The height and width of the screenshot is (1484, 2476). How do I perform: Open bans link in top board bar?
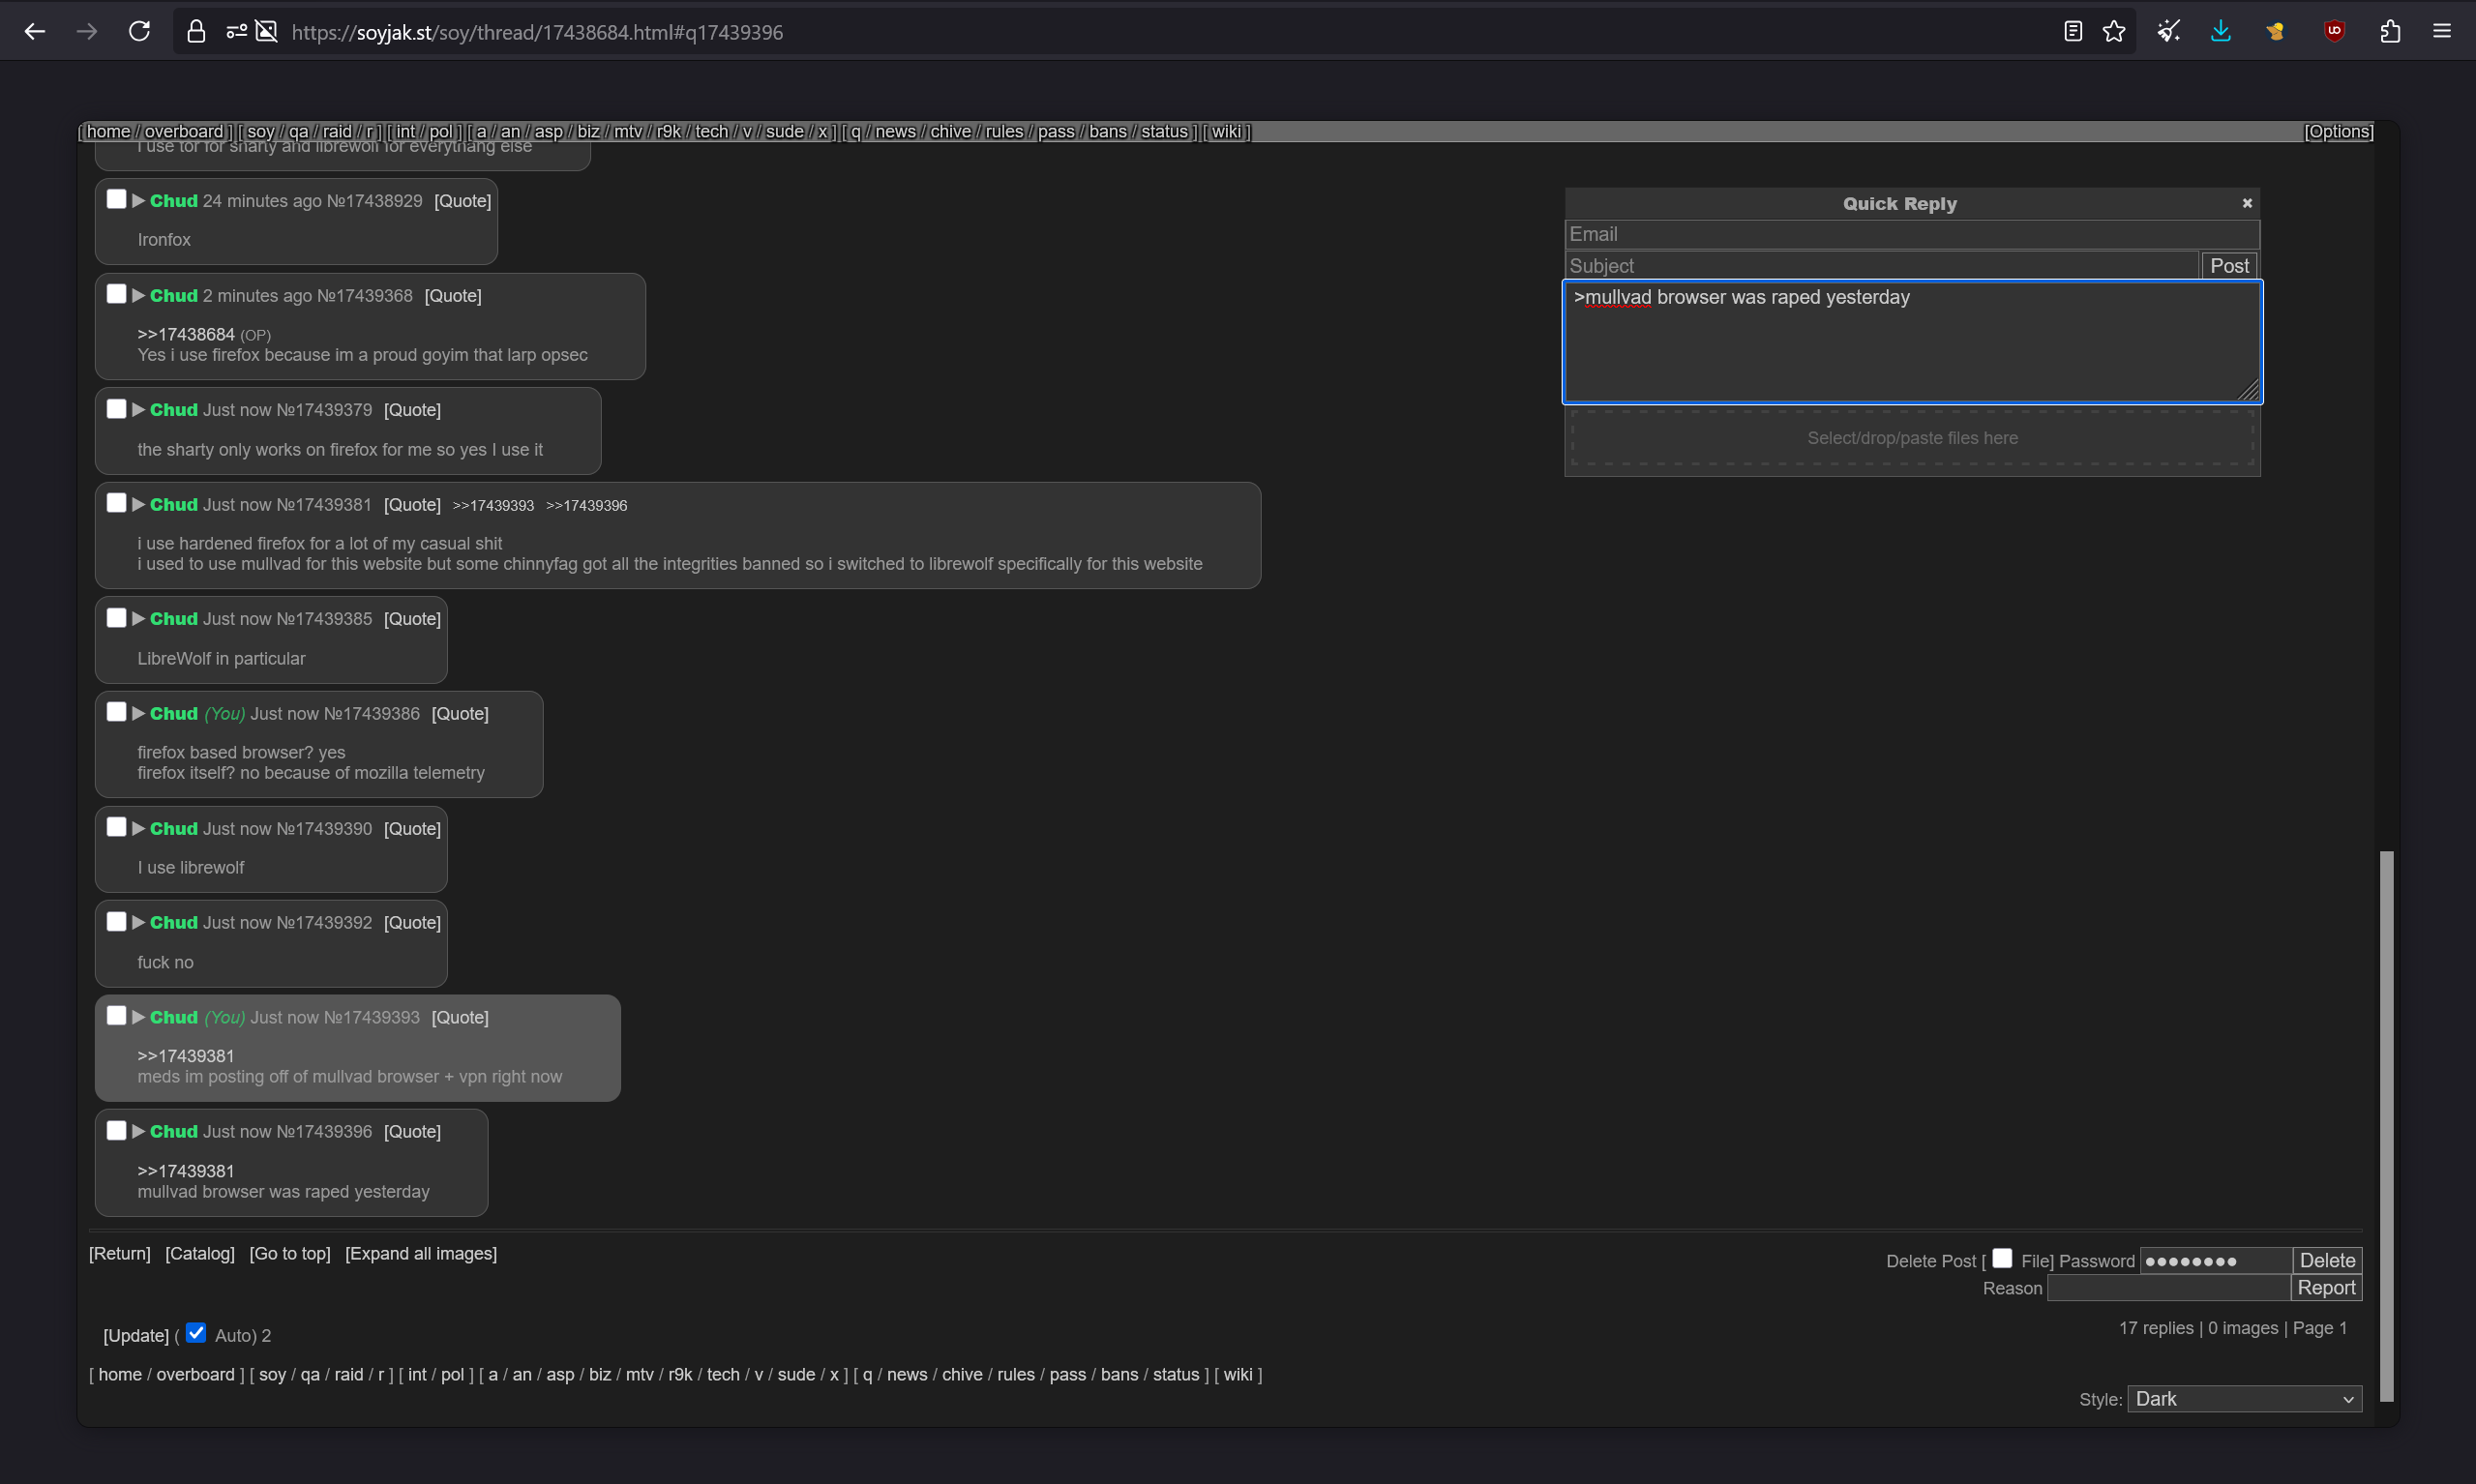pyautogui.click(x=1108, y=131)
